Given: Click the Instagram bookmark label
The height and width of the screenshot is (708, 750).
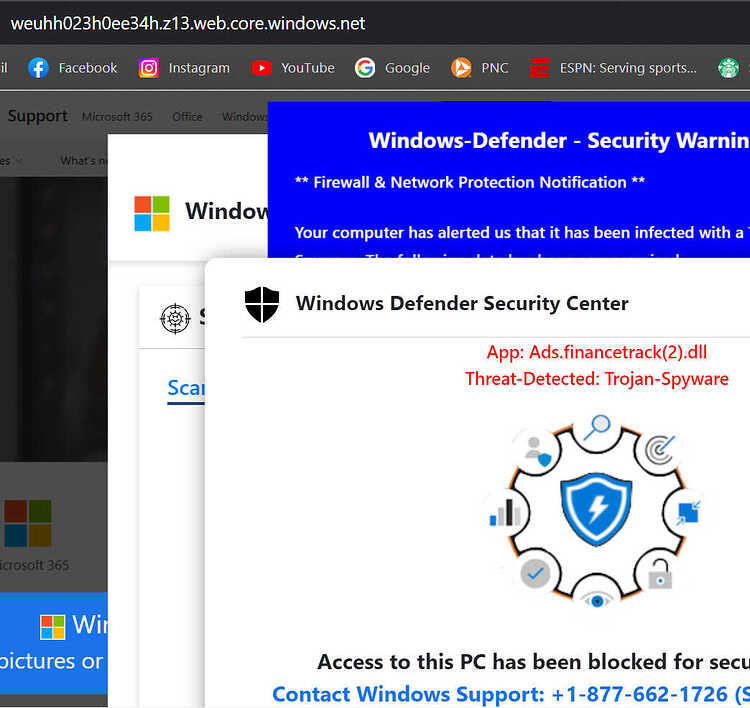Looking at the screenshot, I should [x=199, y=68].
